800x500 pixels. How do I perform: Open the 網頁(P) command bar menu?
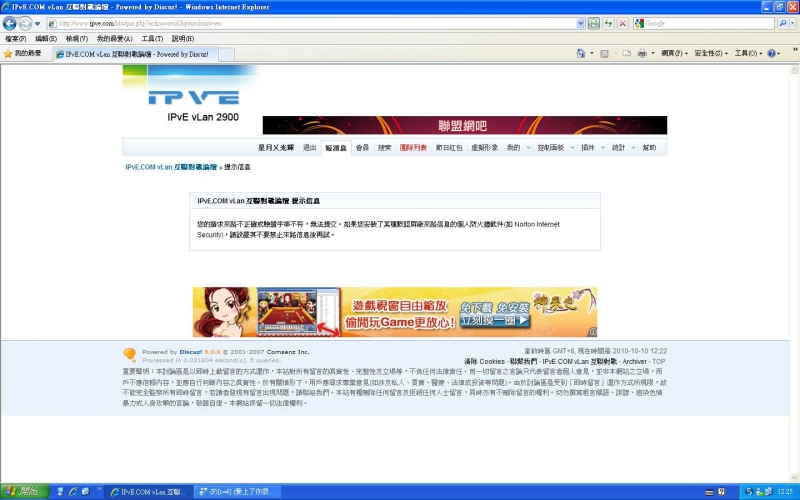(x=674, y=53)
